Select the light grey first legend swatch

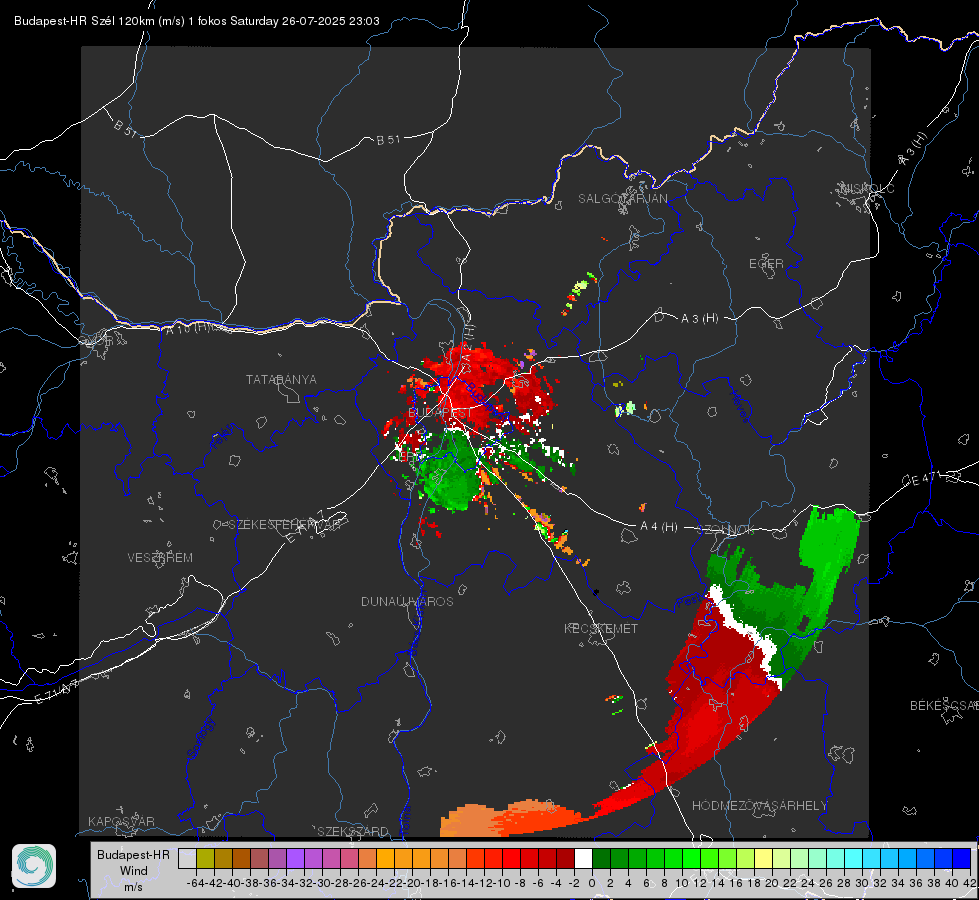(x=187, y=858)
